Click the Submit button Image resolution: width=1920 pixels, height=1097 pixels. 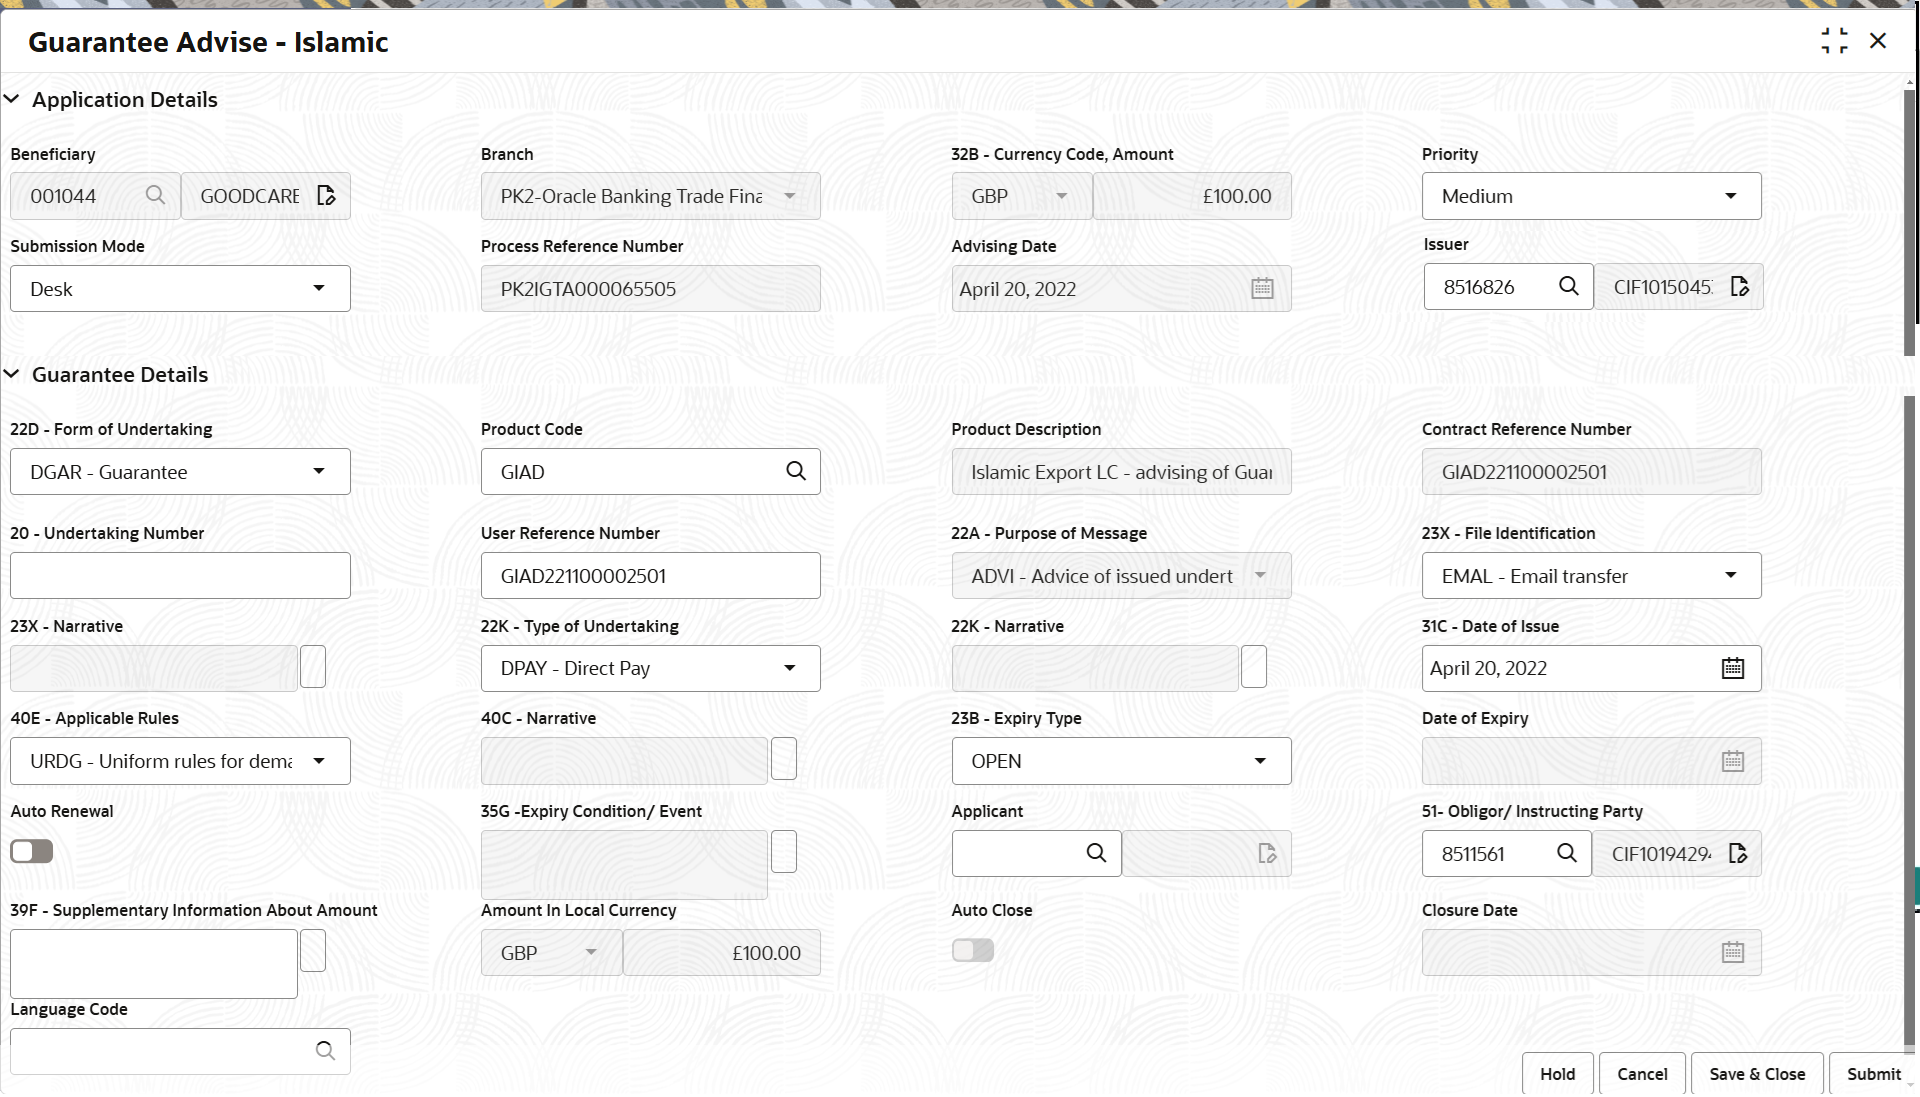(1872, 1074)
